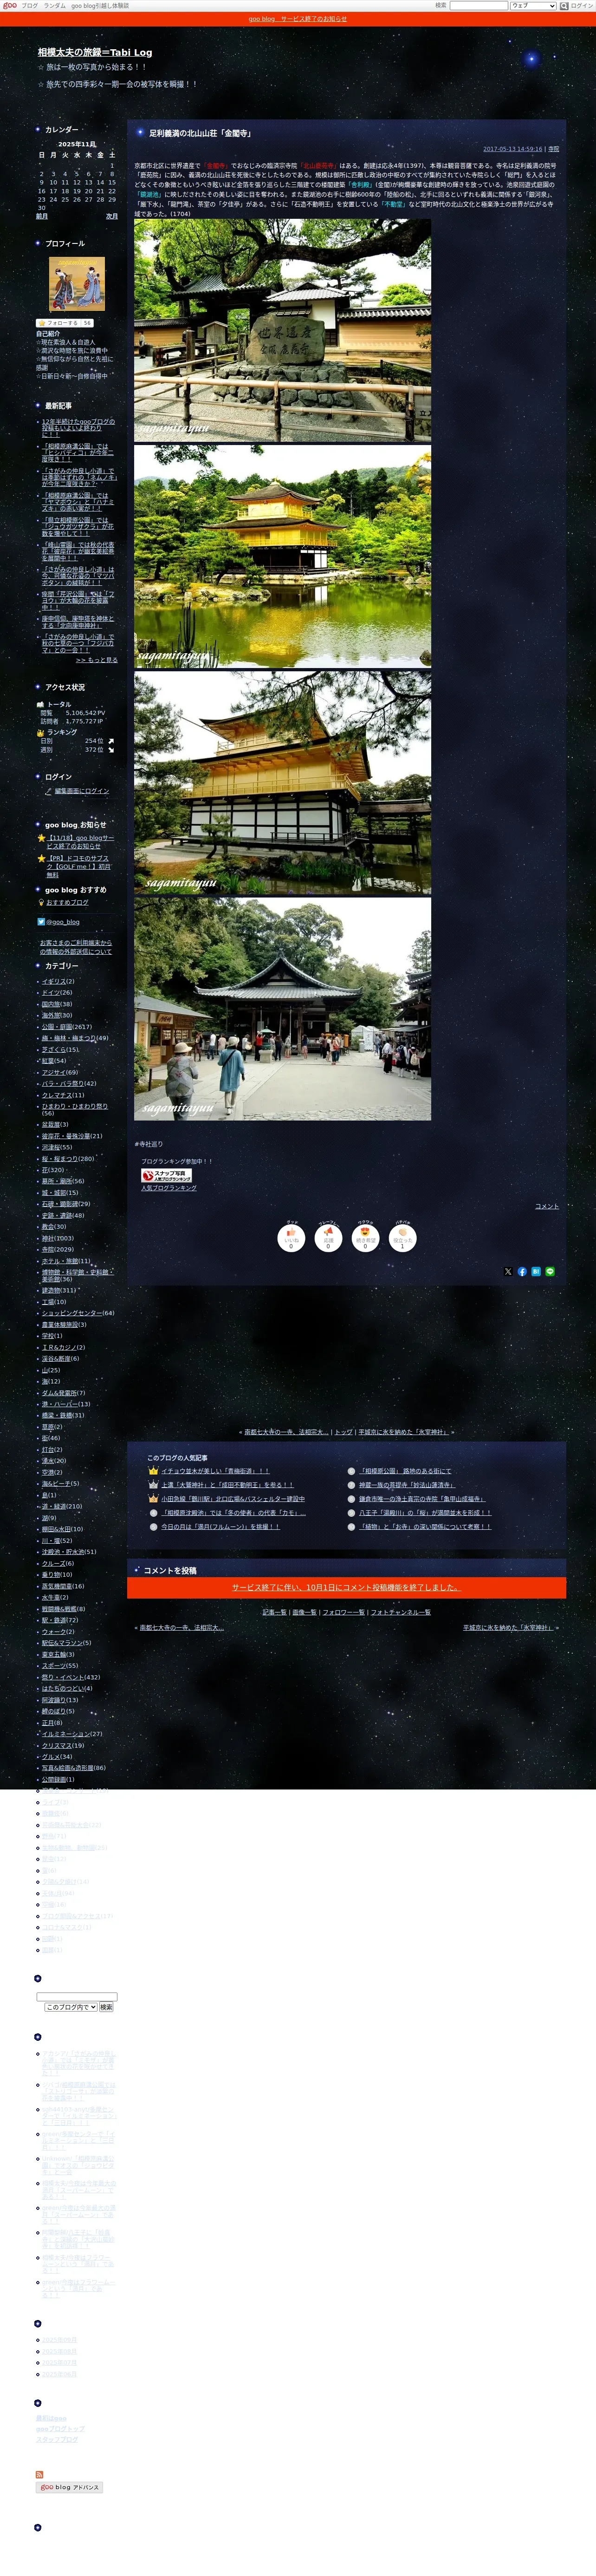Screen dimensions: 596x2576
Task: Open the golden pavilion pond reflection photo
Action: click(x=283, y=557)
